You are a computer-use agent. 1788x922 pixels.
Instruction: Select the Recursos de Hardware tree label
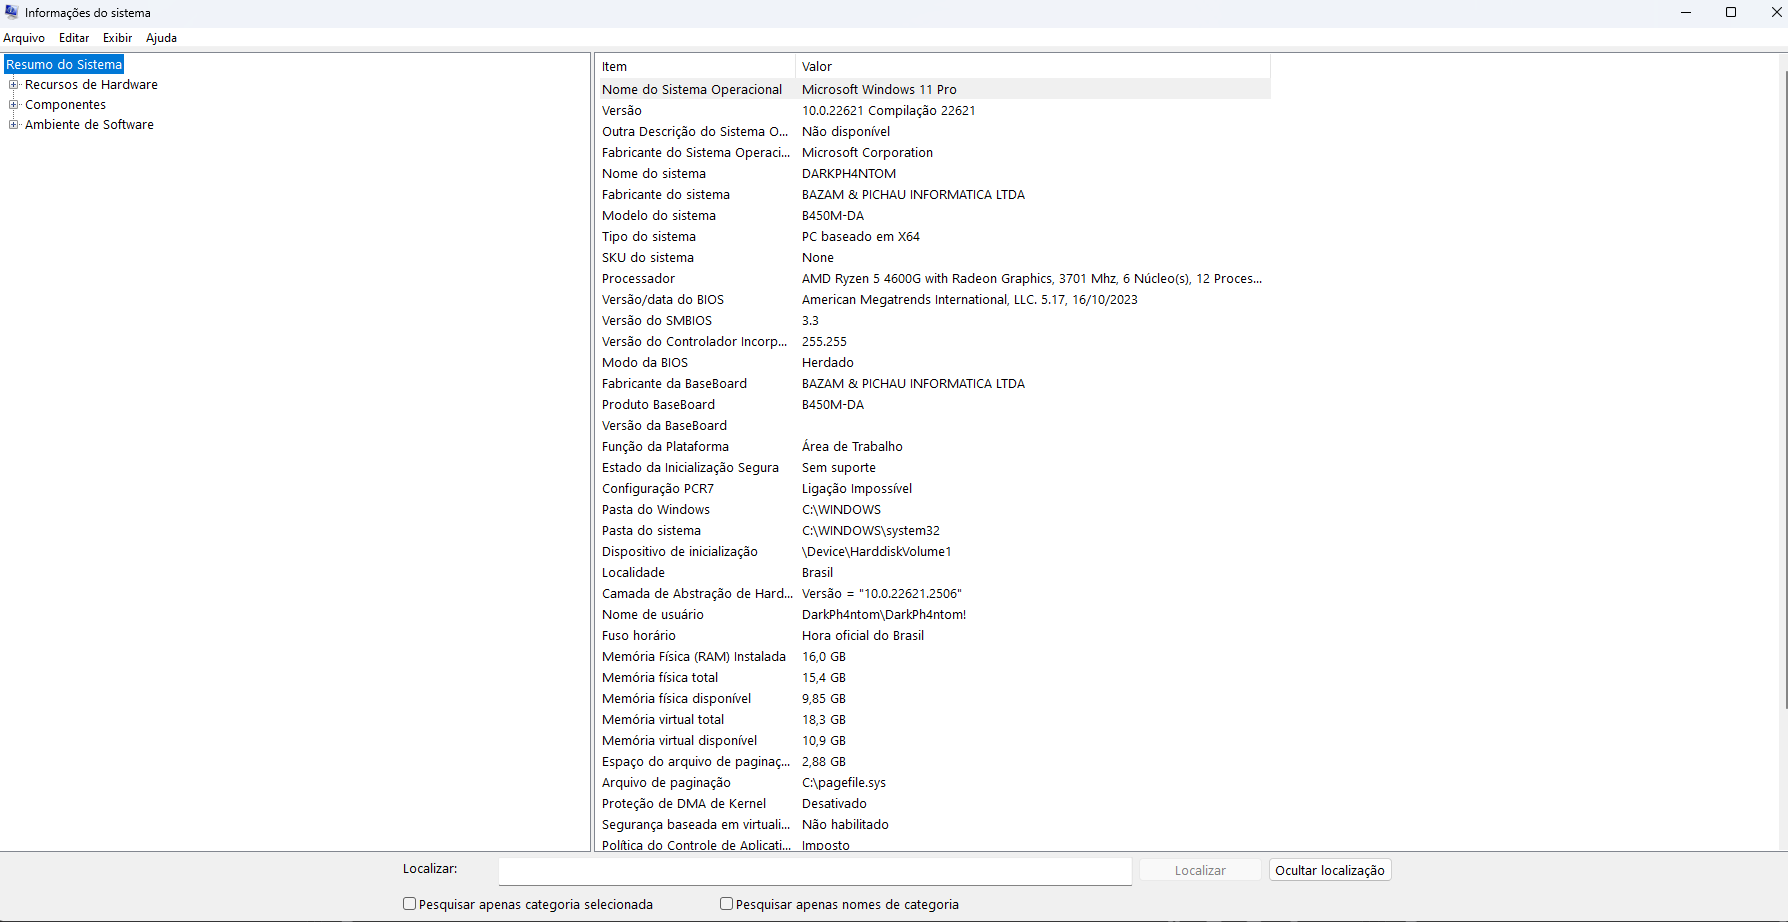point(91,85)
